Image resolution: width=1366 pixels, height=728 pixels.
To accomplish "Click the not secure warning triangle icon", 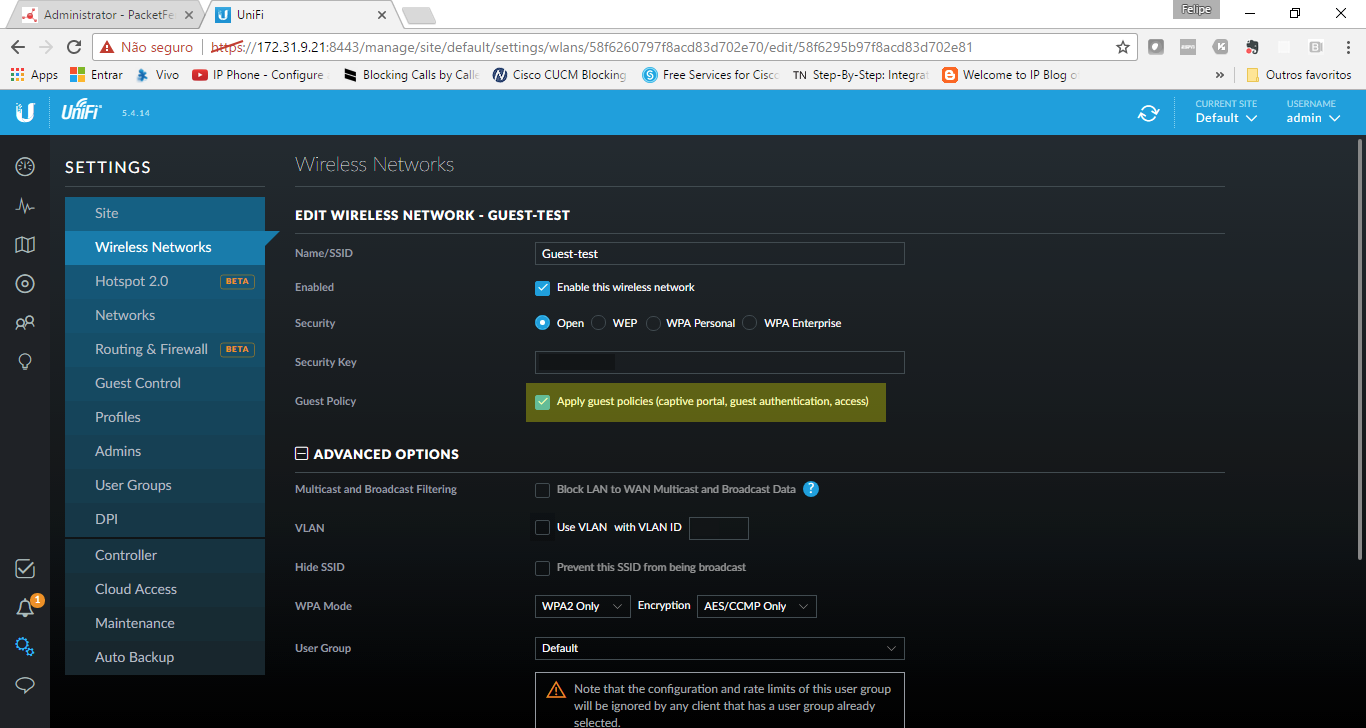I will tap(108, 47).
